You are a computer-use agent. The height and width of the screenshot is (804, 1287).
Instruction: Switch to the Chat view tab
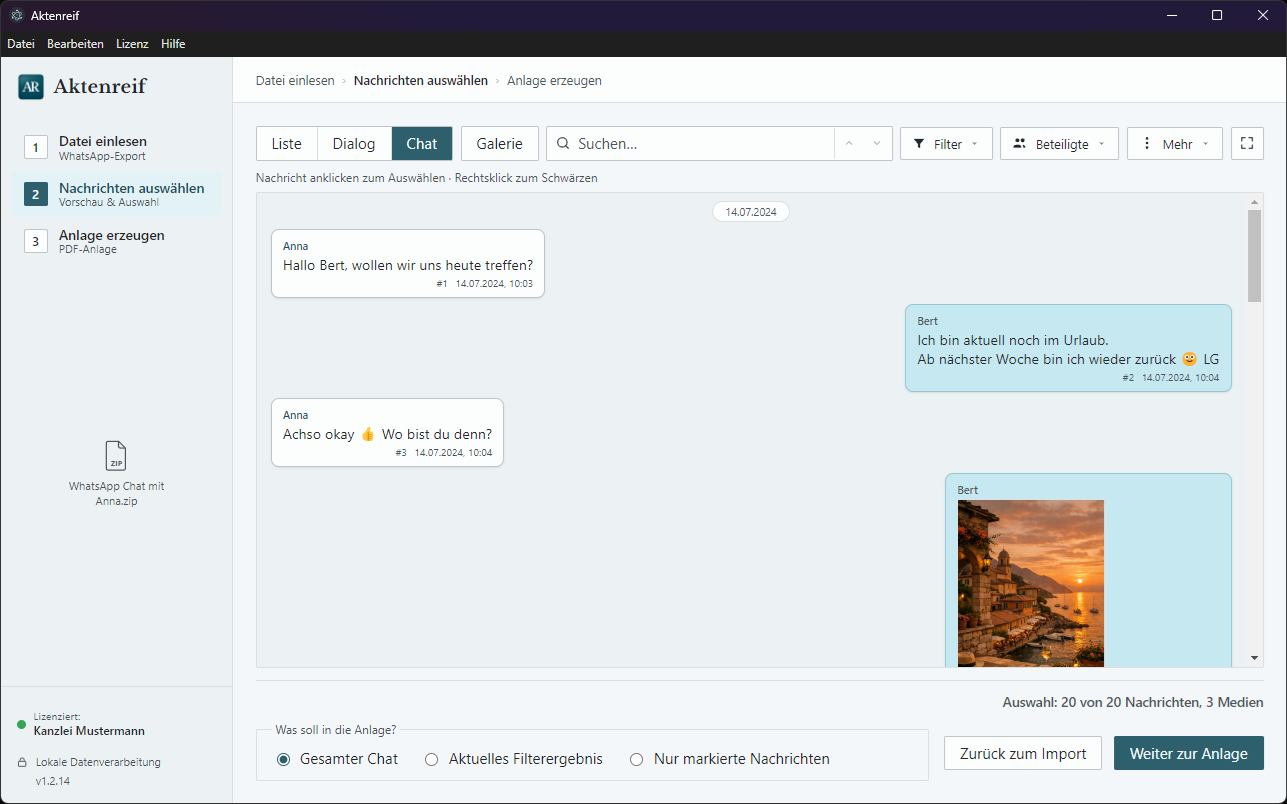(422, 144)
